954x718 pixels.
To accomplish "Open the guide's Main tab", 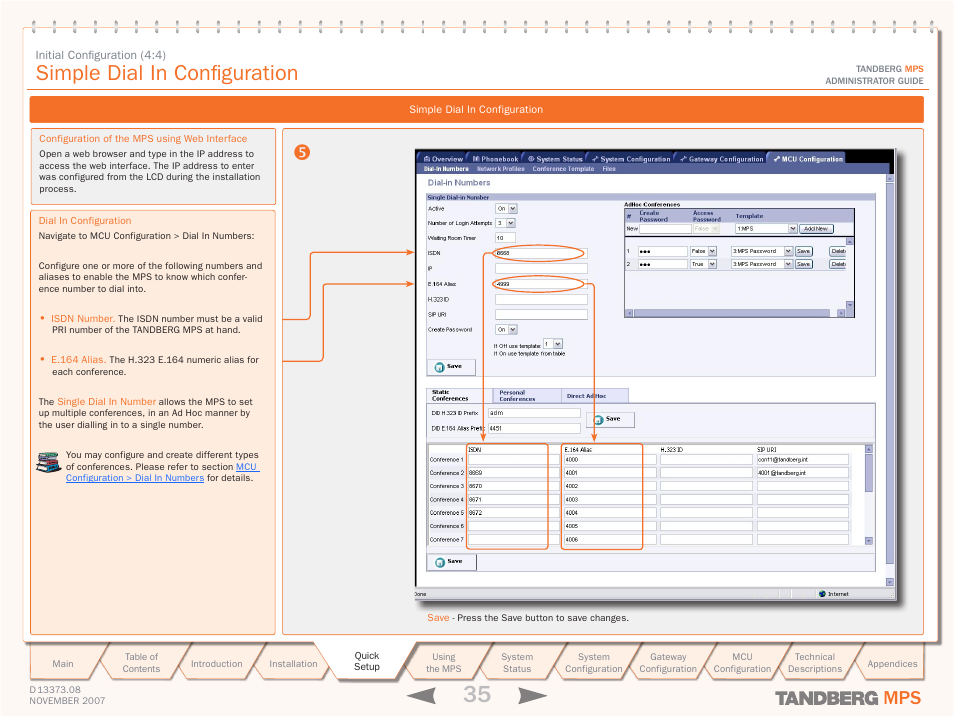I will 63,664.
